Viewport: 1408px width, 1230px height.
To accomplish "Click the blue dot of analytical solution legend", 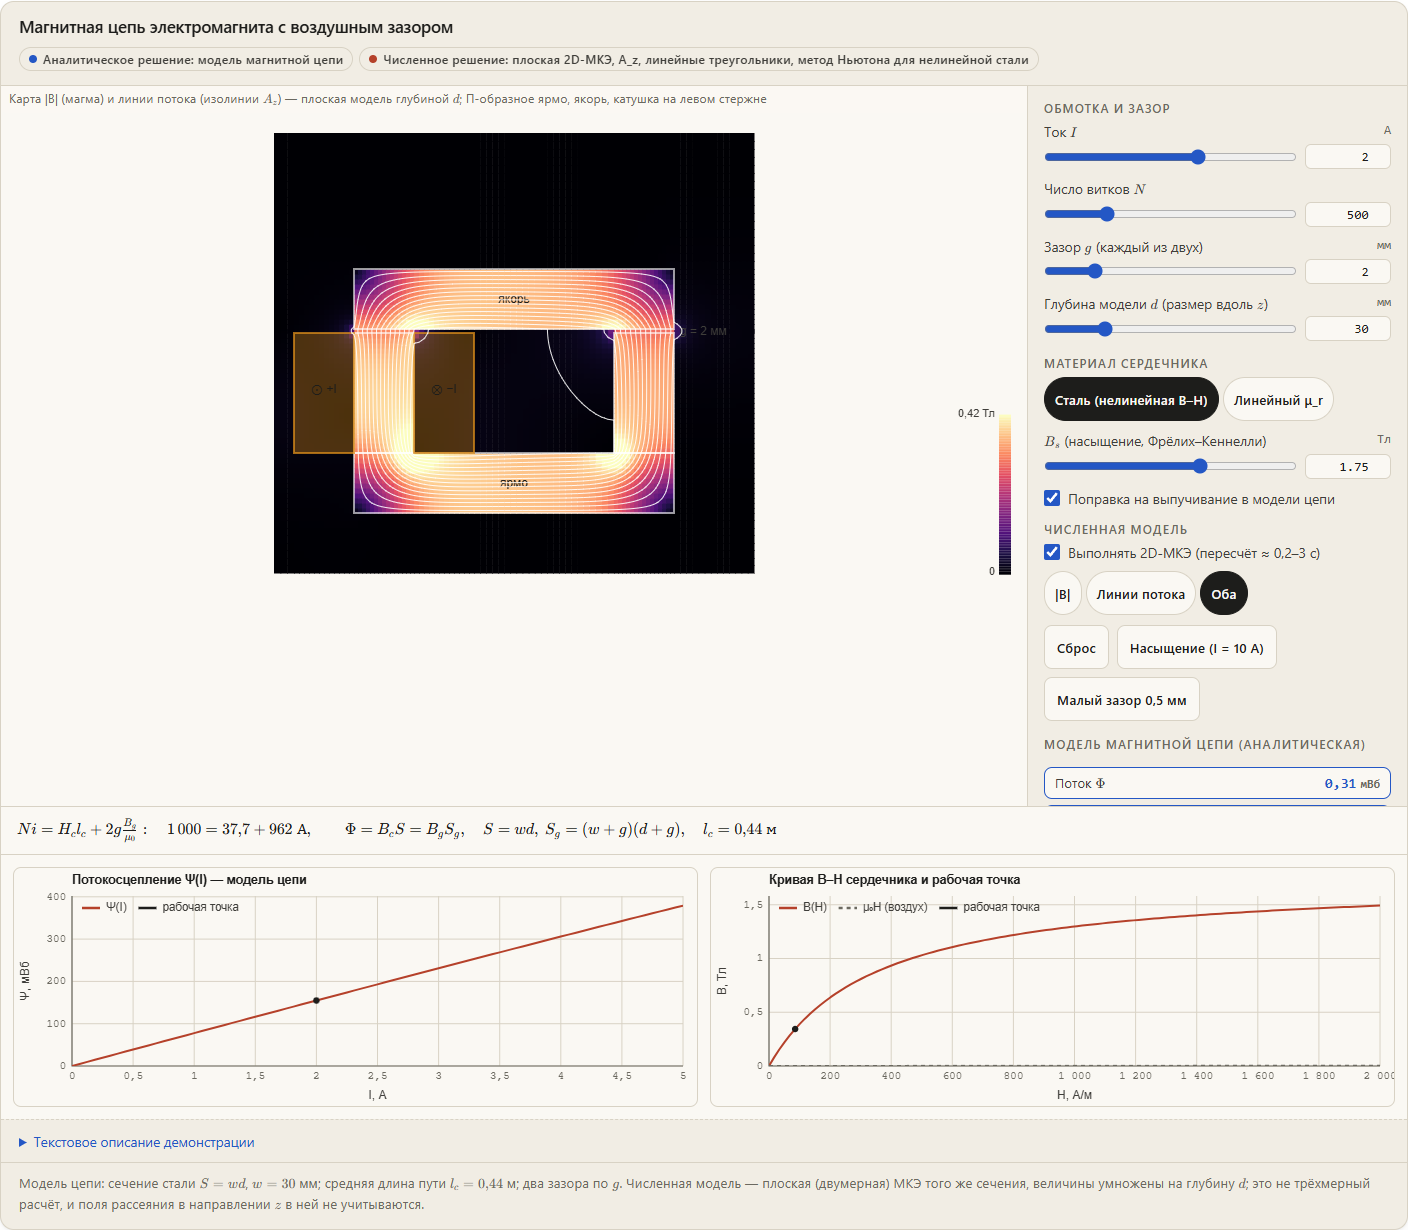I will (33, 60).
